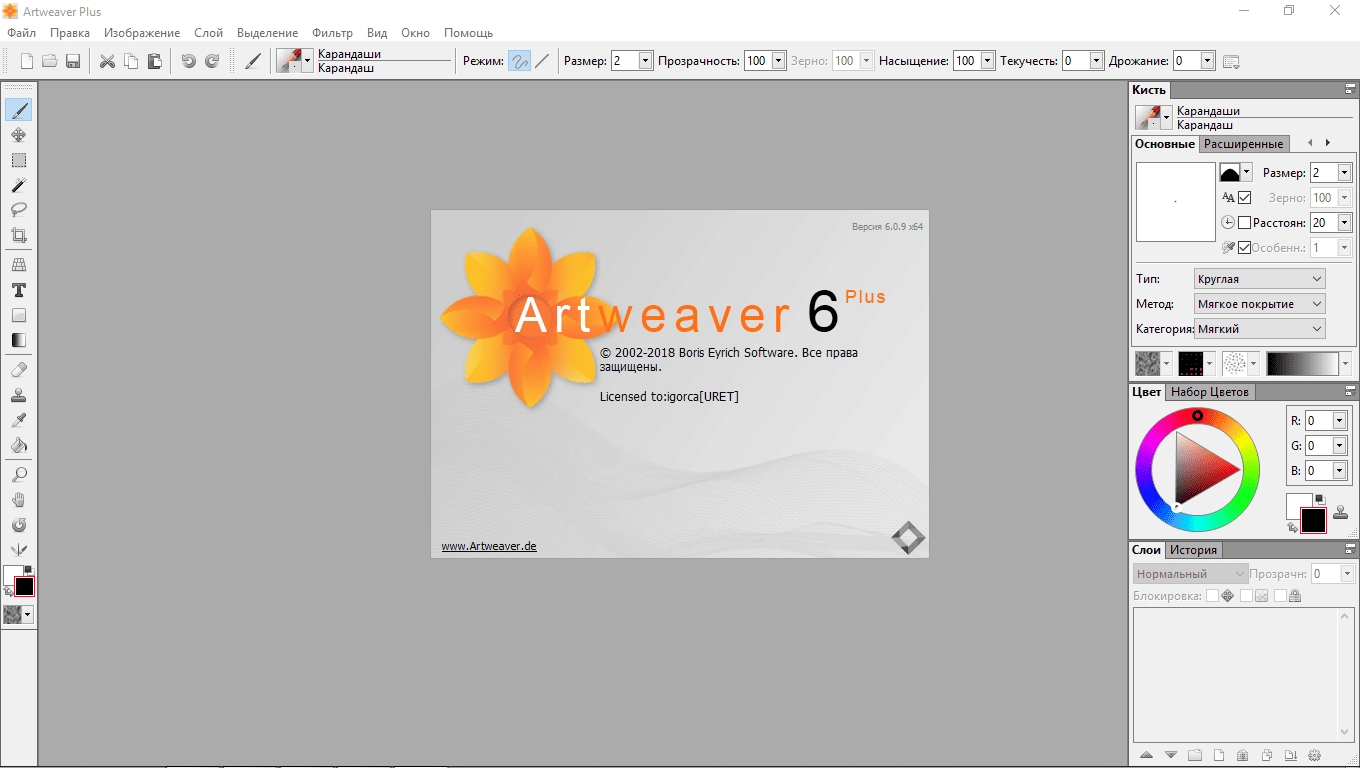Open the Файл menu
This screenshot has width=1360, height=768.
tap(21, 33)
